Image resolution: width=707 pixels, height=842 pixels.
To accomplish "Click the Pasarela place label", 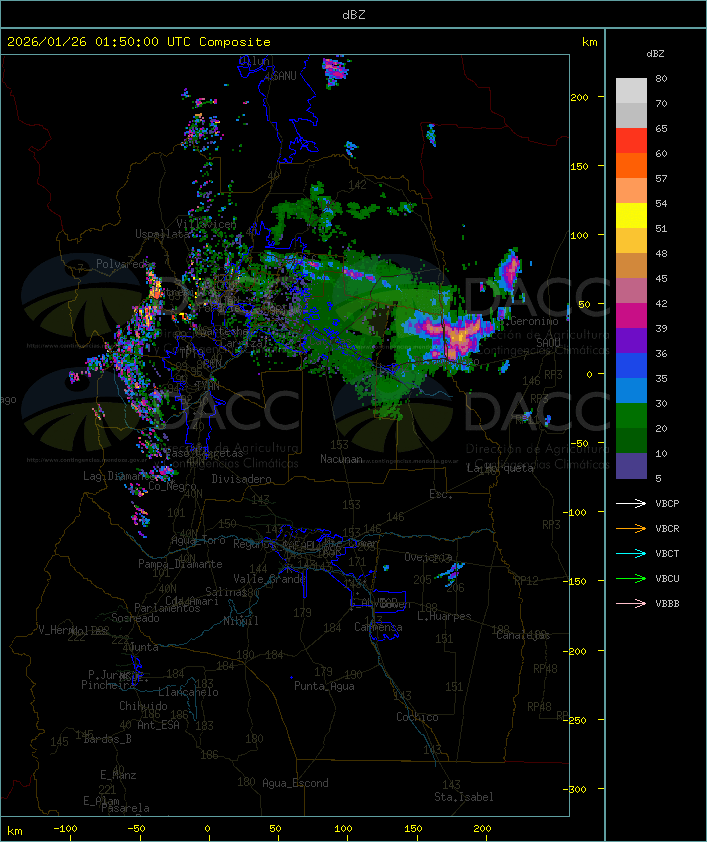I will pos(125,808).
